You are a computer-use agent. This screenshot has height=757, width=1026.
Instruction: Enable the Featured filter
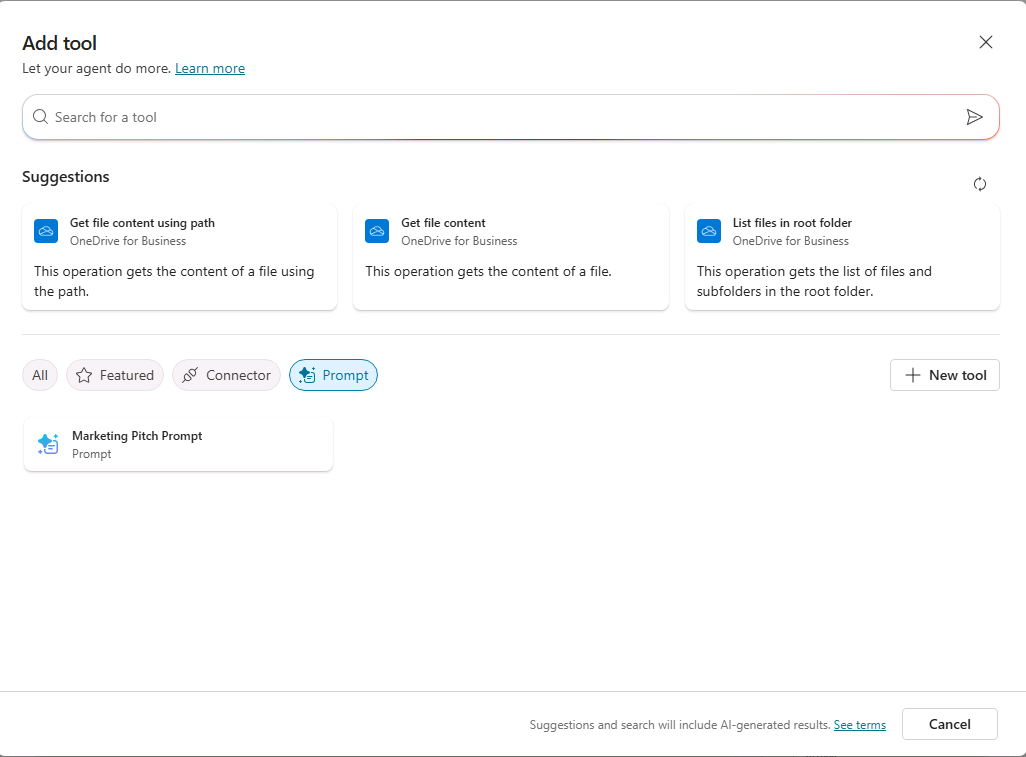(x=114, y=375)
